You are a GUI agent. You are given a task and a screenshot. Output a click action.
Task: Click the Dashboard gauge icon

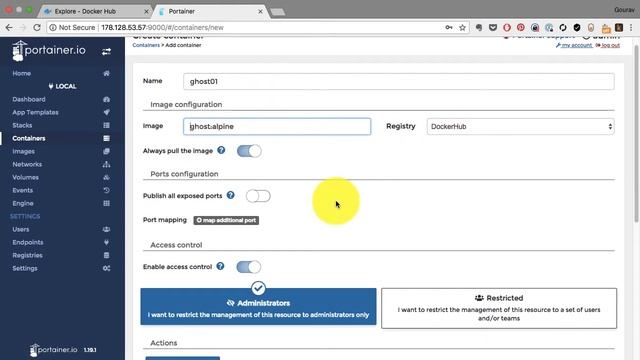(106, 99)
